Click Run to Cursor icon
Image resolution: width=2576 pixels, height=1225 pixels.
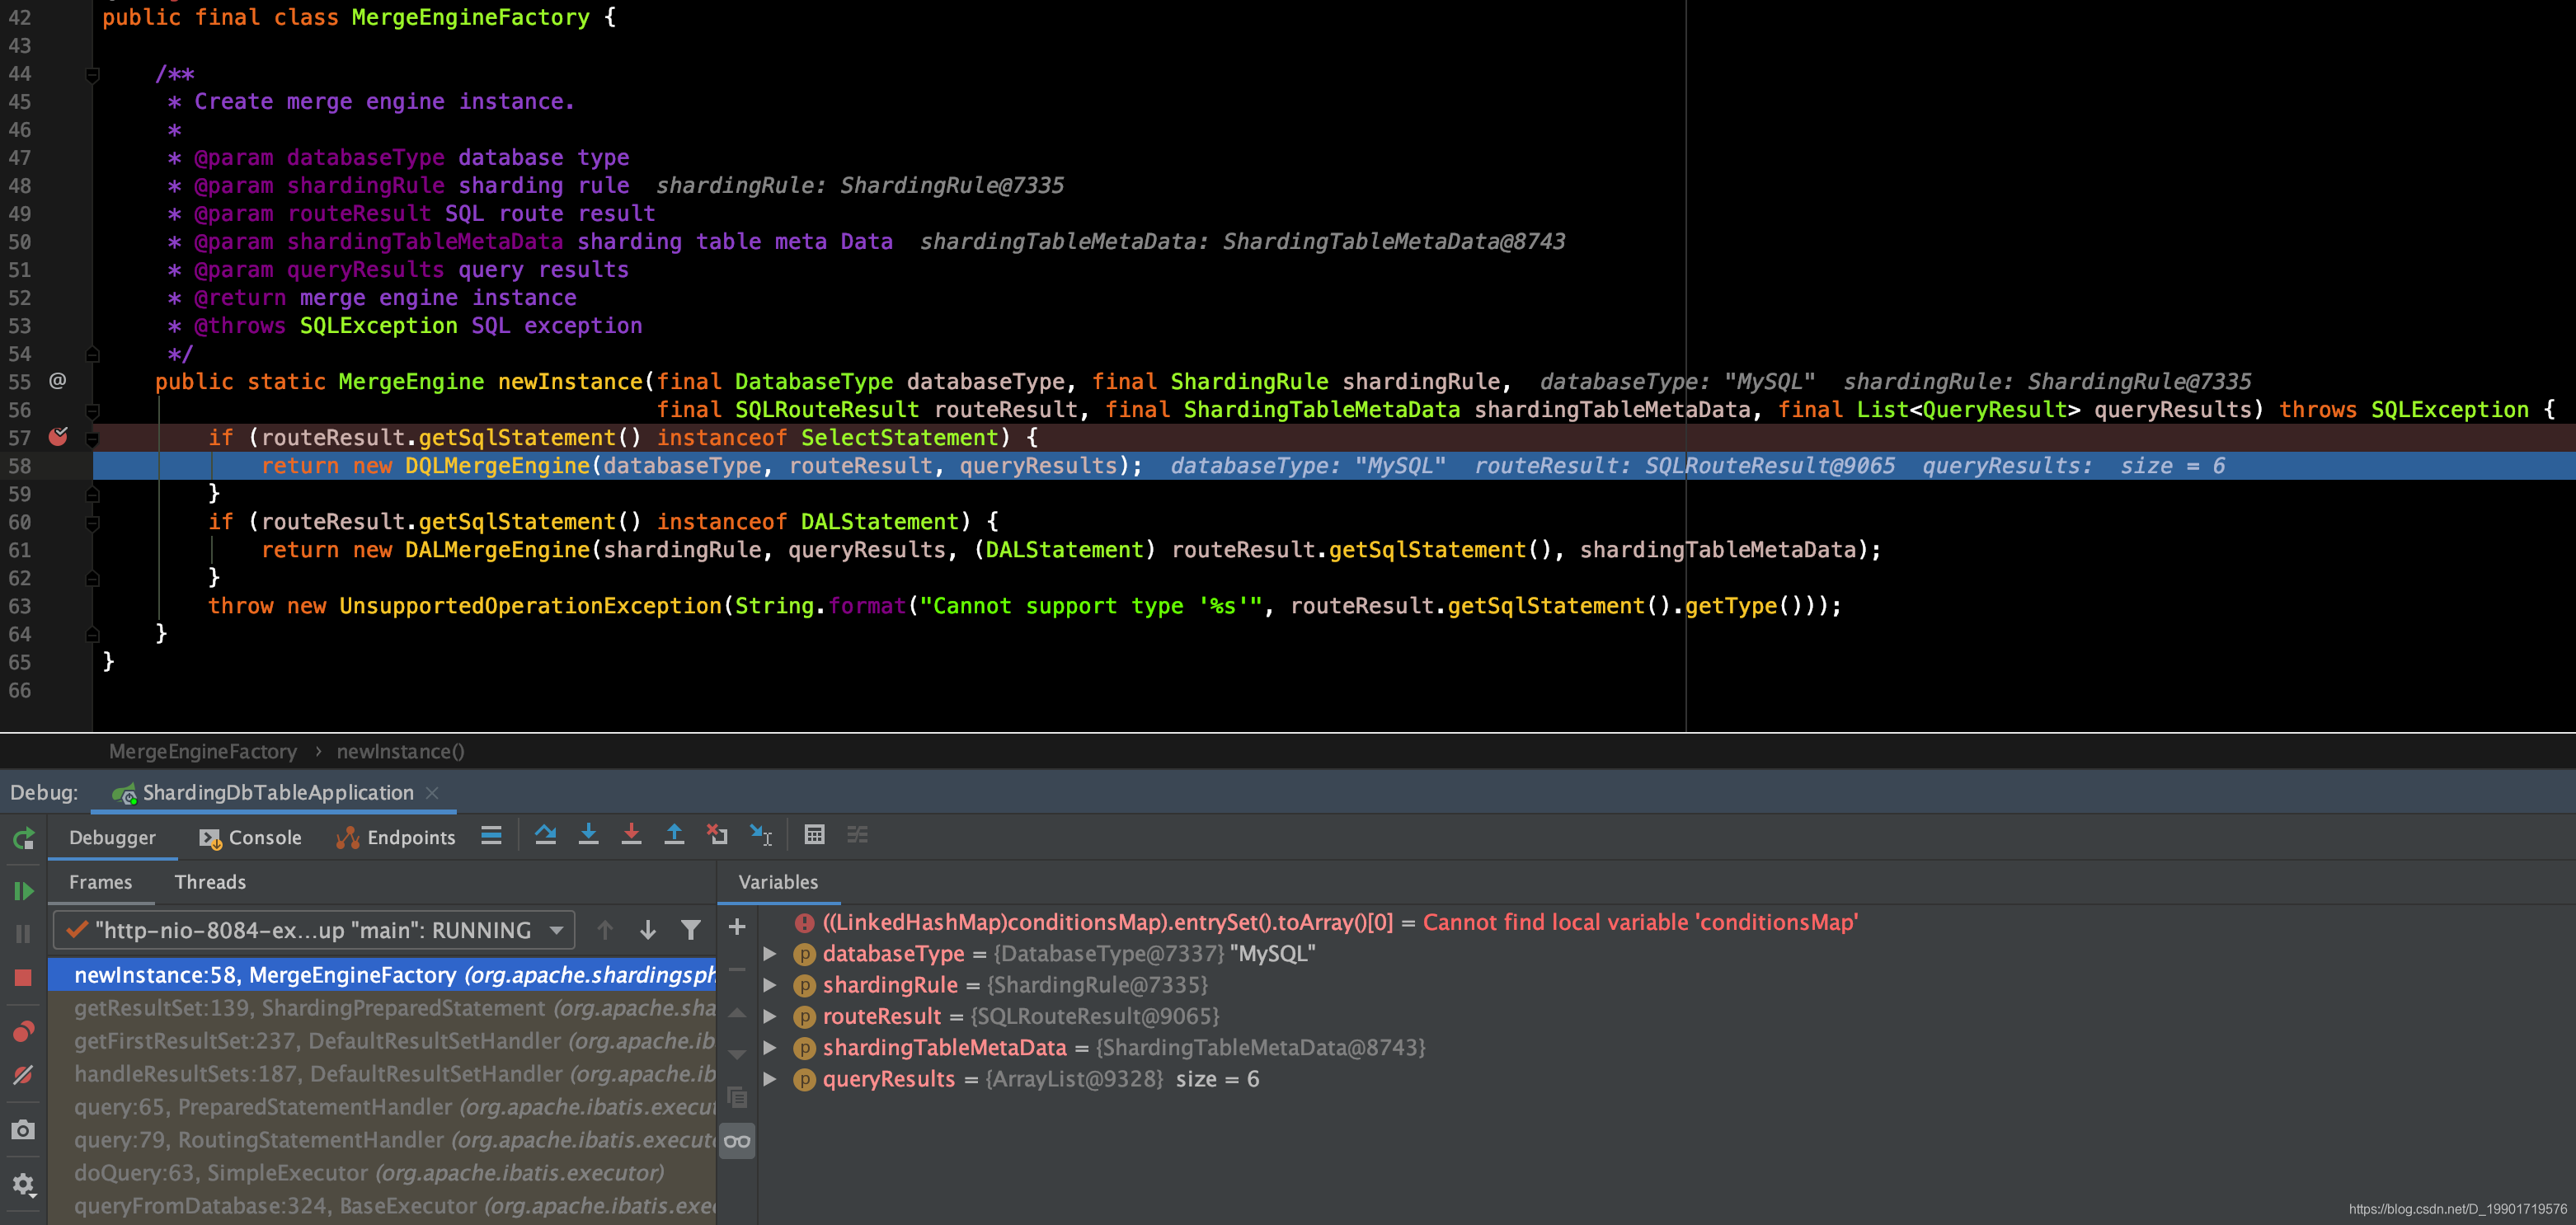(761, 835)
